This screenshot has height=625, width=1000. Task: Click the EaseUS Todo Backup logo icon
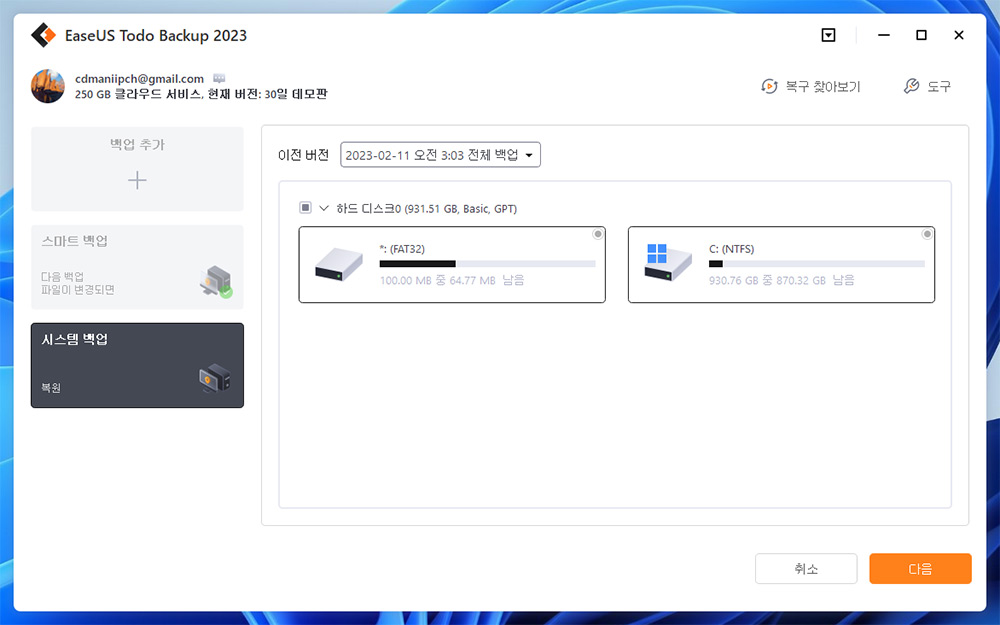click(x=43, y=36)
